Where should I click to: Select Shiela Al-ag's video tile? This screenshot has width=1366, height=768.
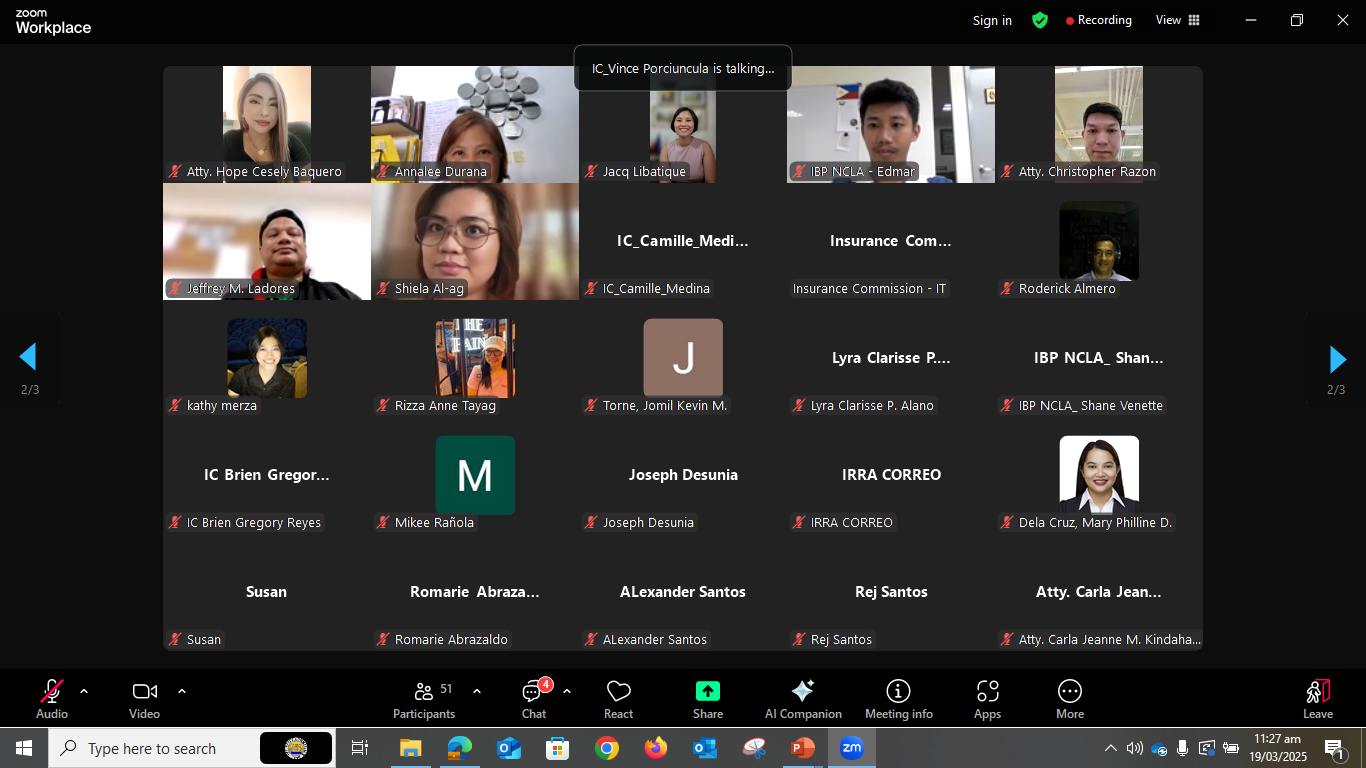475,241
